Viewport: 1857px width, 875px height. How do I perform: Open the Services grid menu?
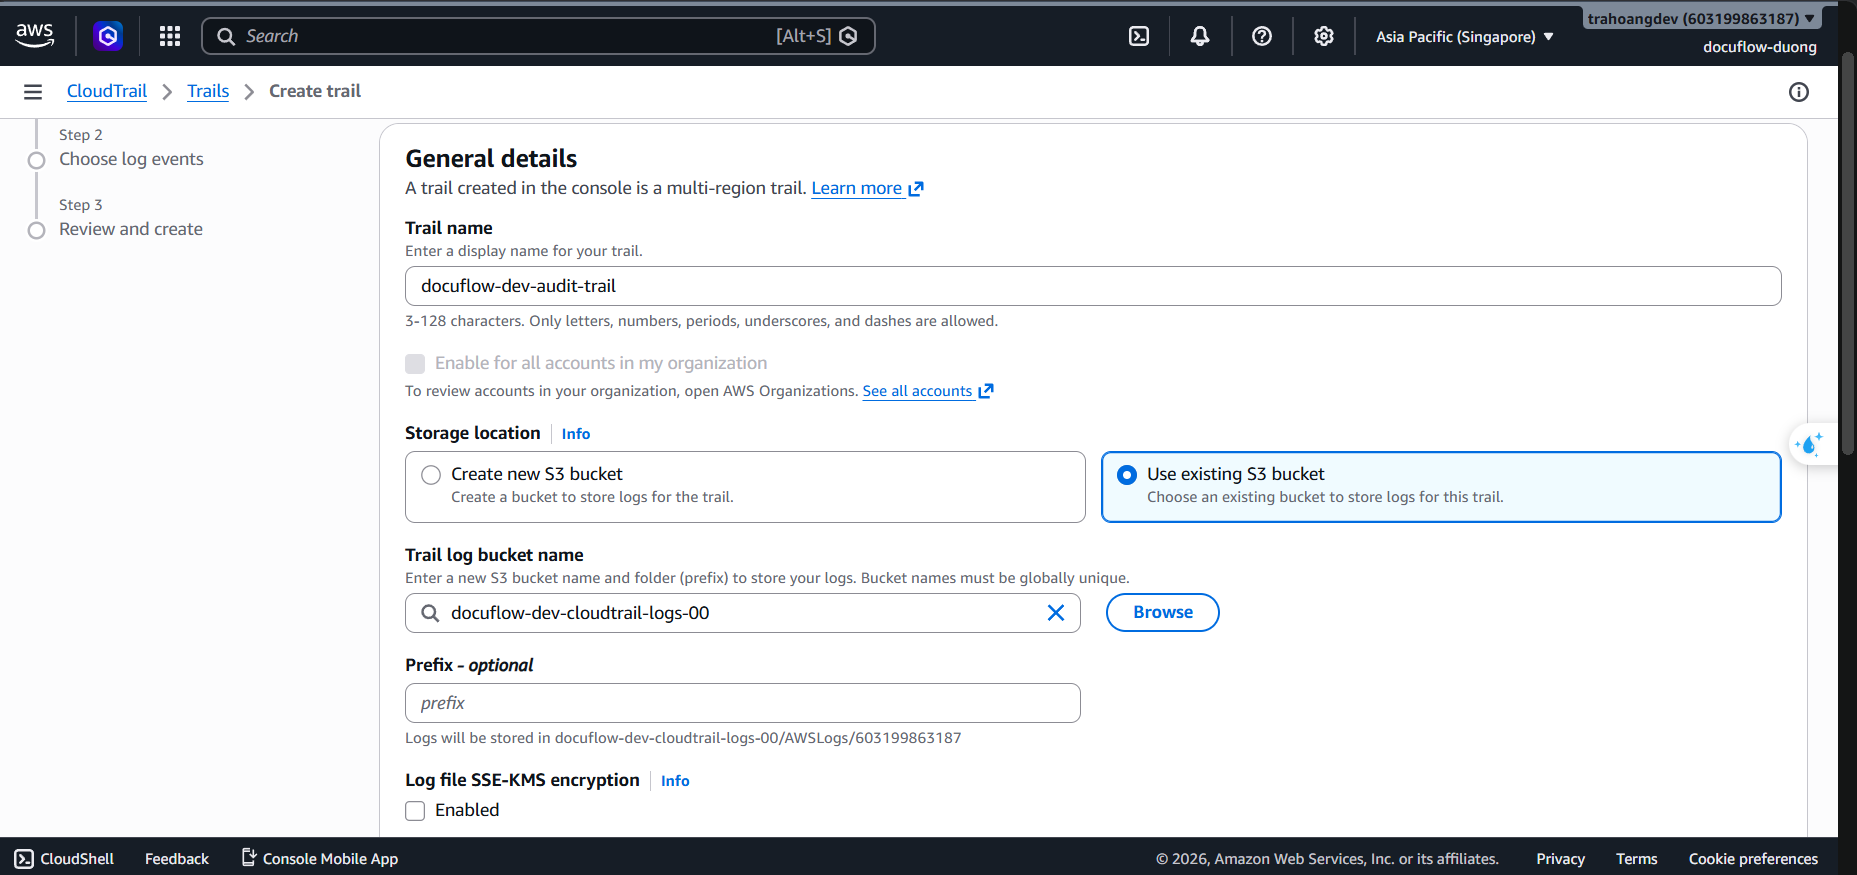pyautogui.click(x=170, y=36)
